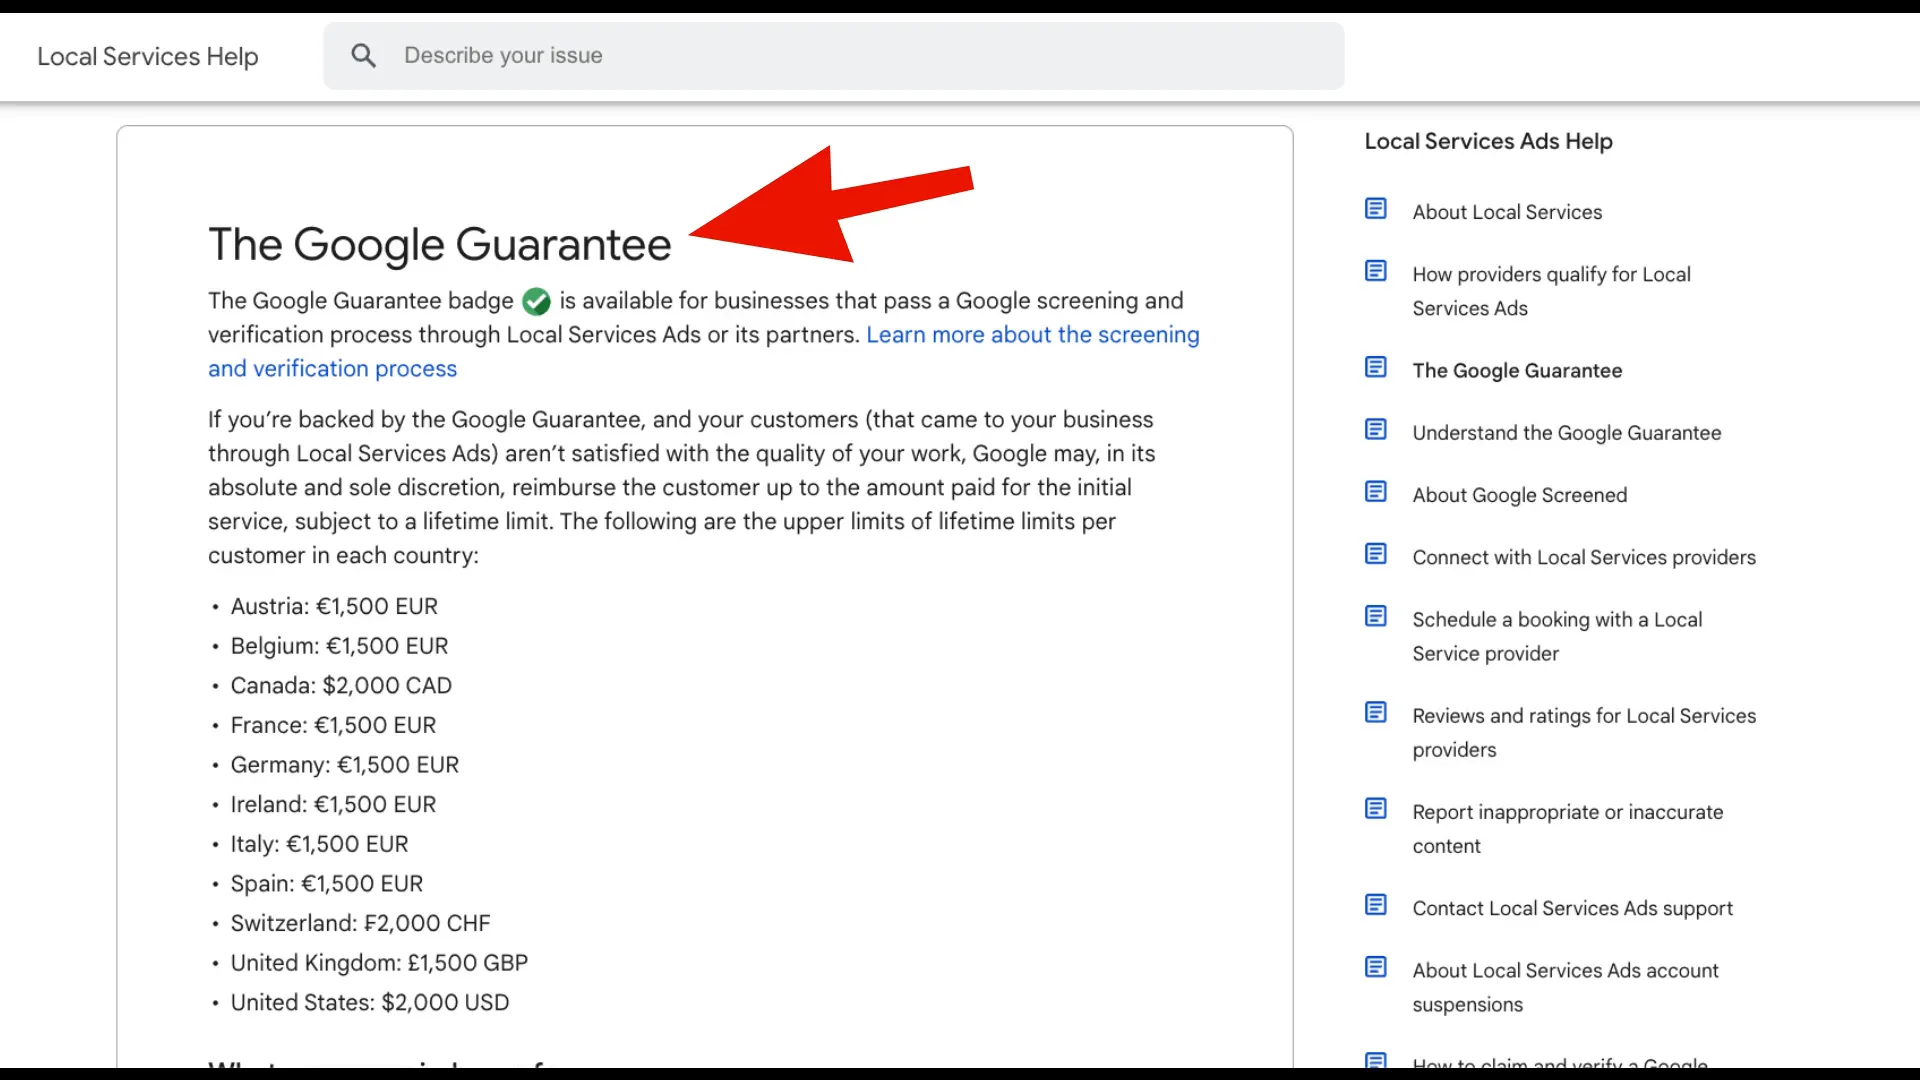Click the document icon beside Report inappropriate content
1920x1080 pixels.
tap(1376, 809)
